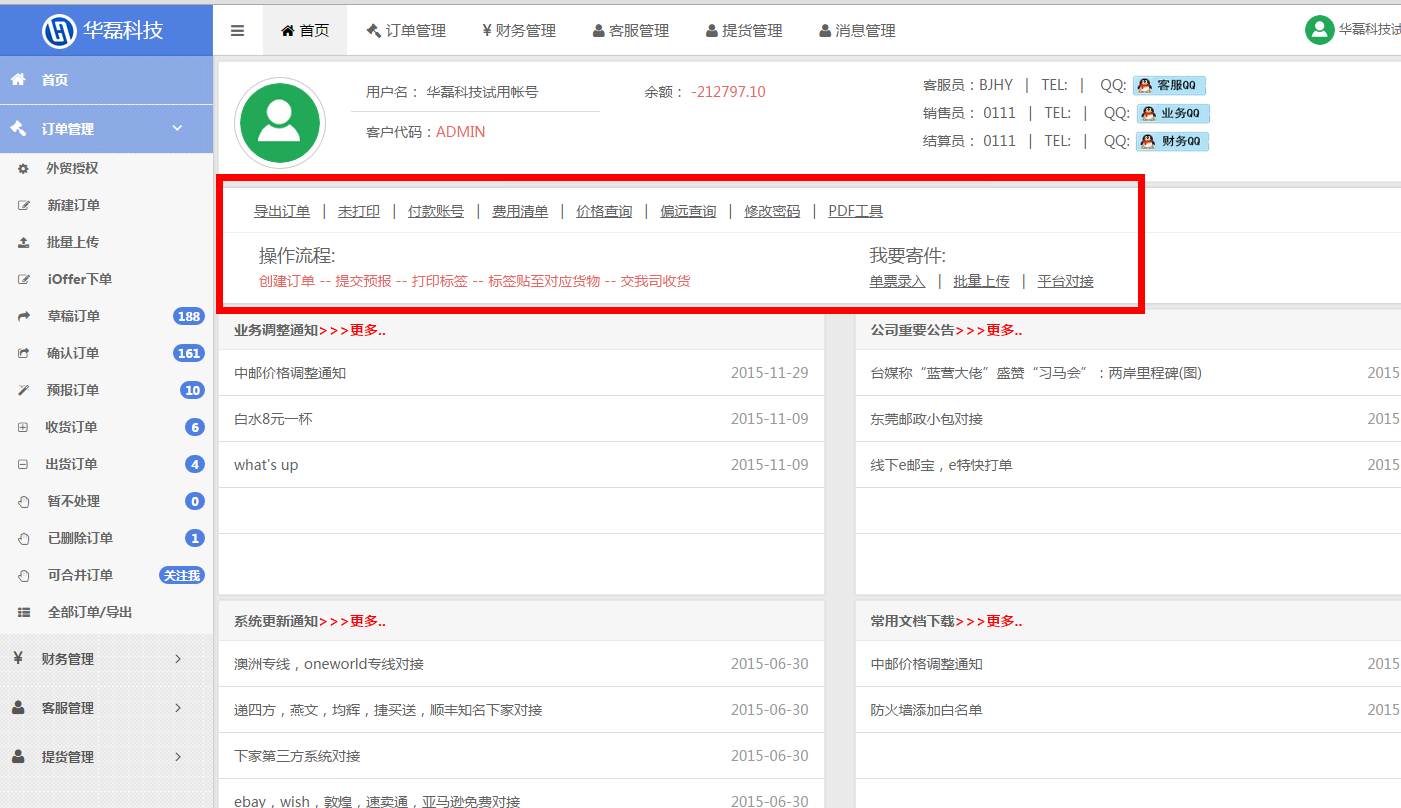1401x808 pixels.
Task: Open the 消息管理 top menu tab
Action: click(x=856, y=31)
